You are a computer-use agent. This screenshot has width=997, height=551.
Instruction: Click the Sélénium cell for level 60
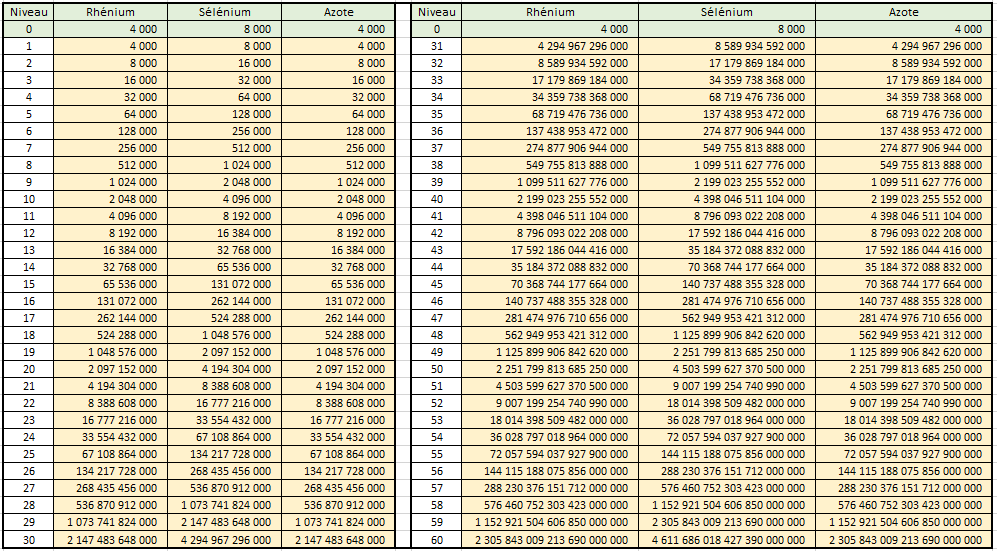pos(726,540)
